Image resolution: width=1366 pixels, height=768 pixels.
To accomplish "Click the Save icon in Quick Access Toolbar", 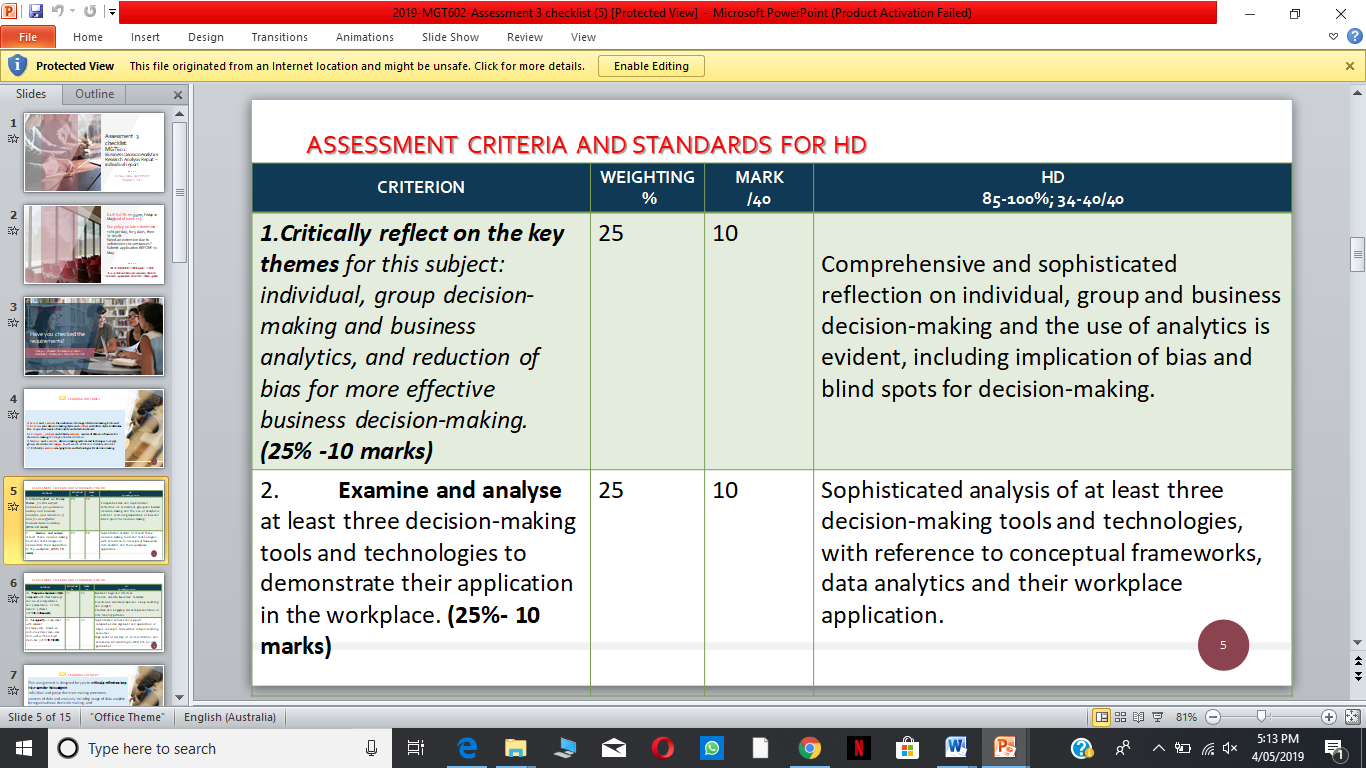I will tap(36, 13).
